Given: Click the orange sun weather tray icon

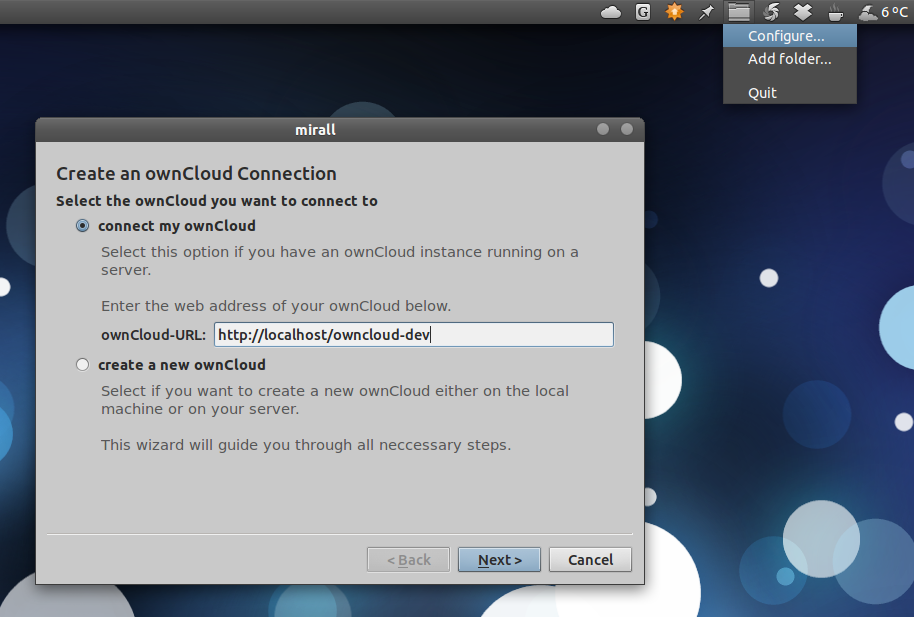Looking at the screenshot, I should pyautogui.click(x=673, y=12).
